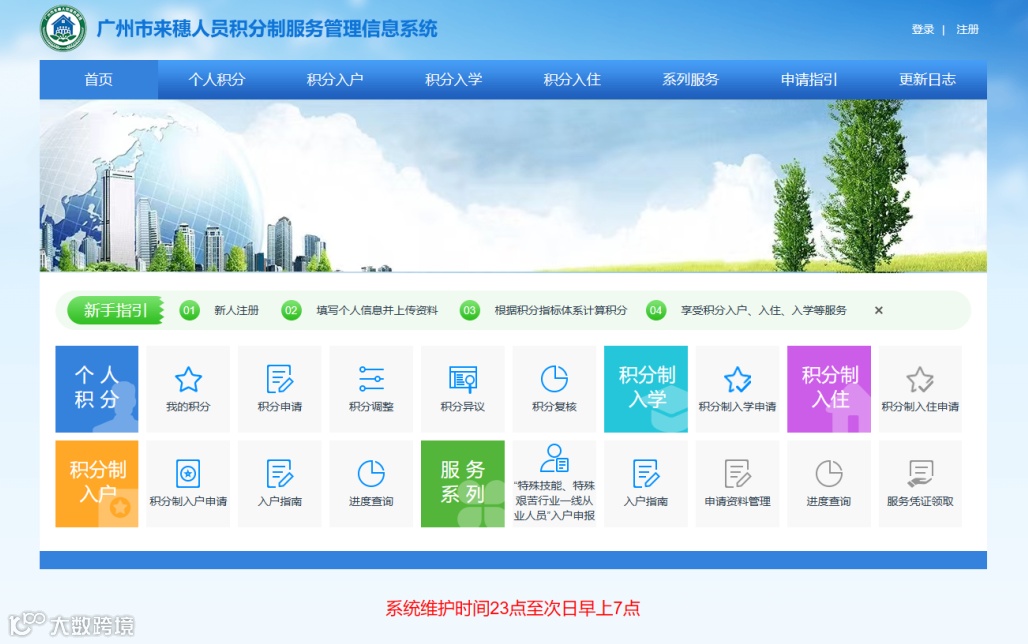Viewport: 1028px width, 644px height.
Task: Open the 积分调整 sliders icon
Action: [371, 380]
